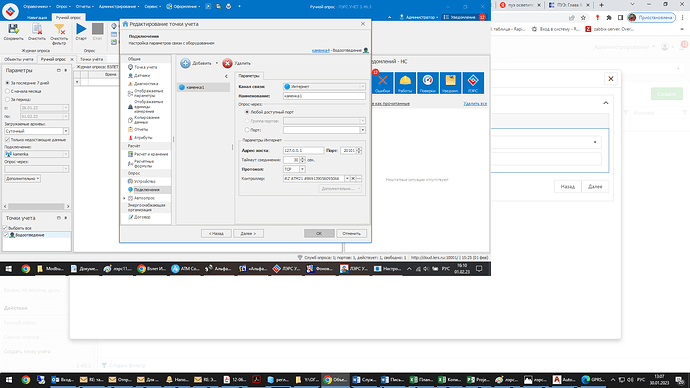Click the Chrome icon on the inner taskbar

click(x=26, y=268)
